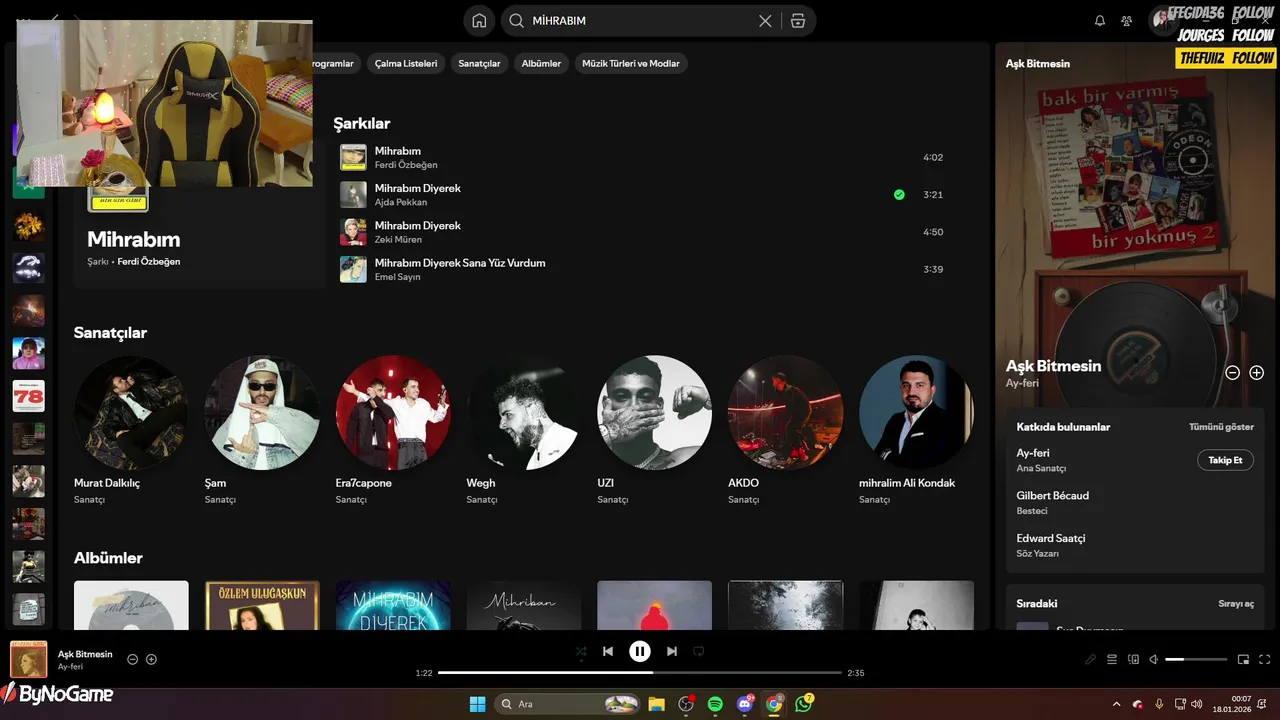Open mihralim Ali Kondak artist card
The image size is (1280, 720).
(916, 428)
